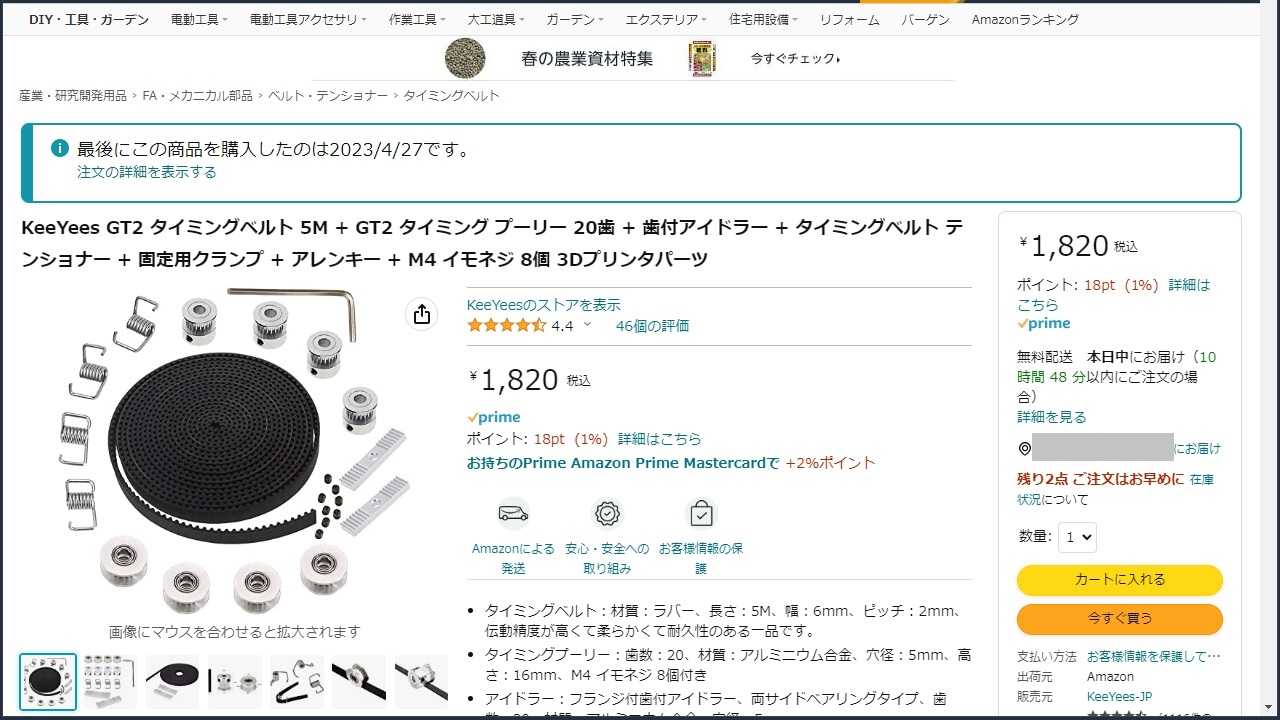The image size is (1280, 720).
Task: Click the Prime logo under the price
Action: click(494, 417)
